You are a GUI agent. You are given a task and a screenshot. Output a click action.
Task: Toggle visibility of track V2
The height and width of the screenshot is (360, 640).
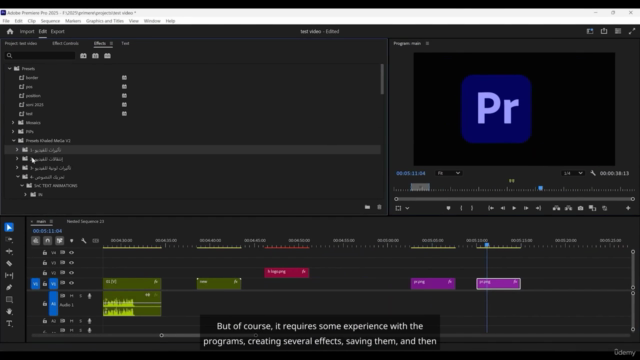pyautogui.click(x=71, y=273)
